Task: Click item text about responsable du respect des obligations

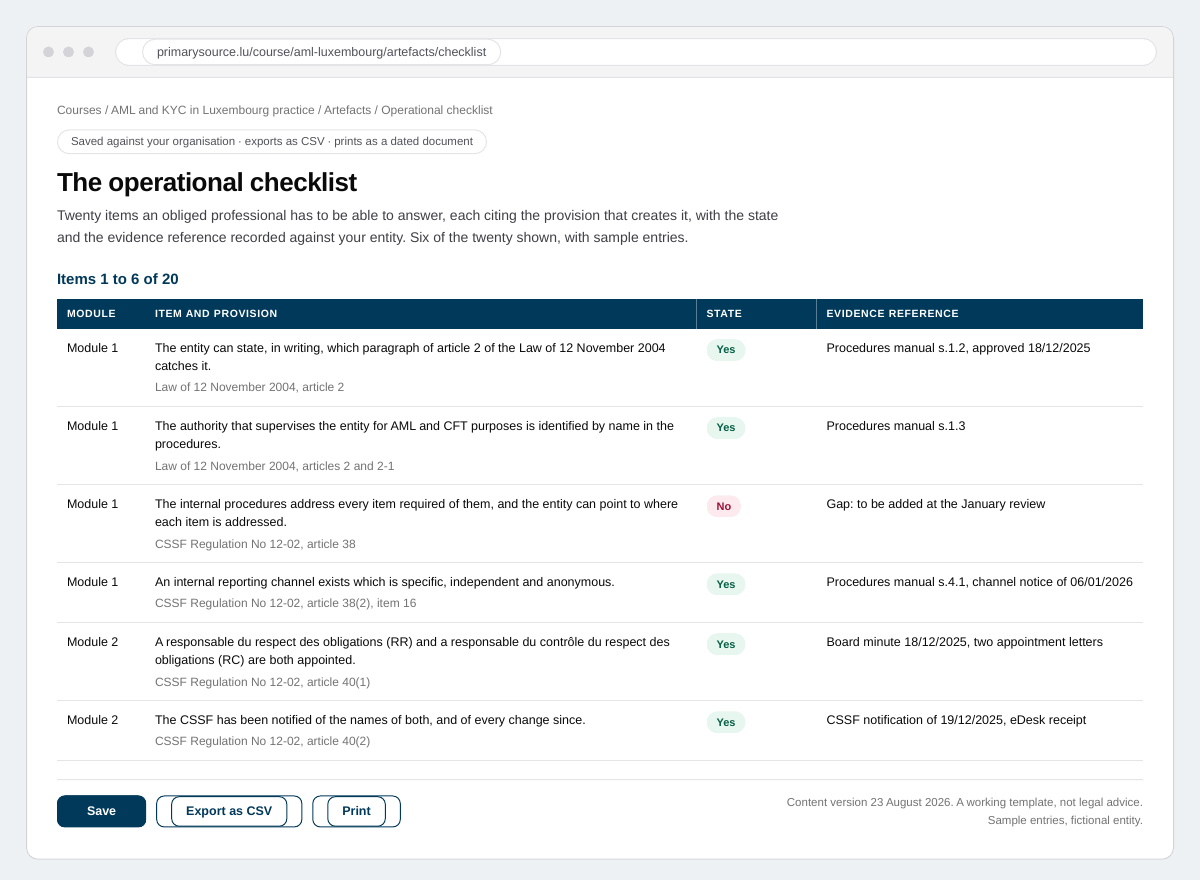Action: pos(413,651)
